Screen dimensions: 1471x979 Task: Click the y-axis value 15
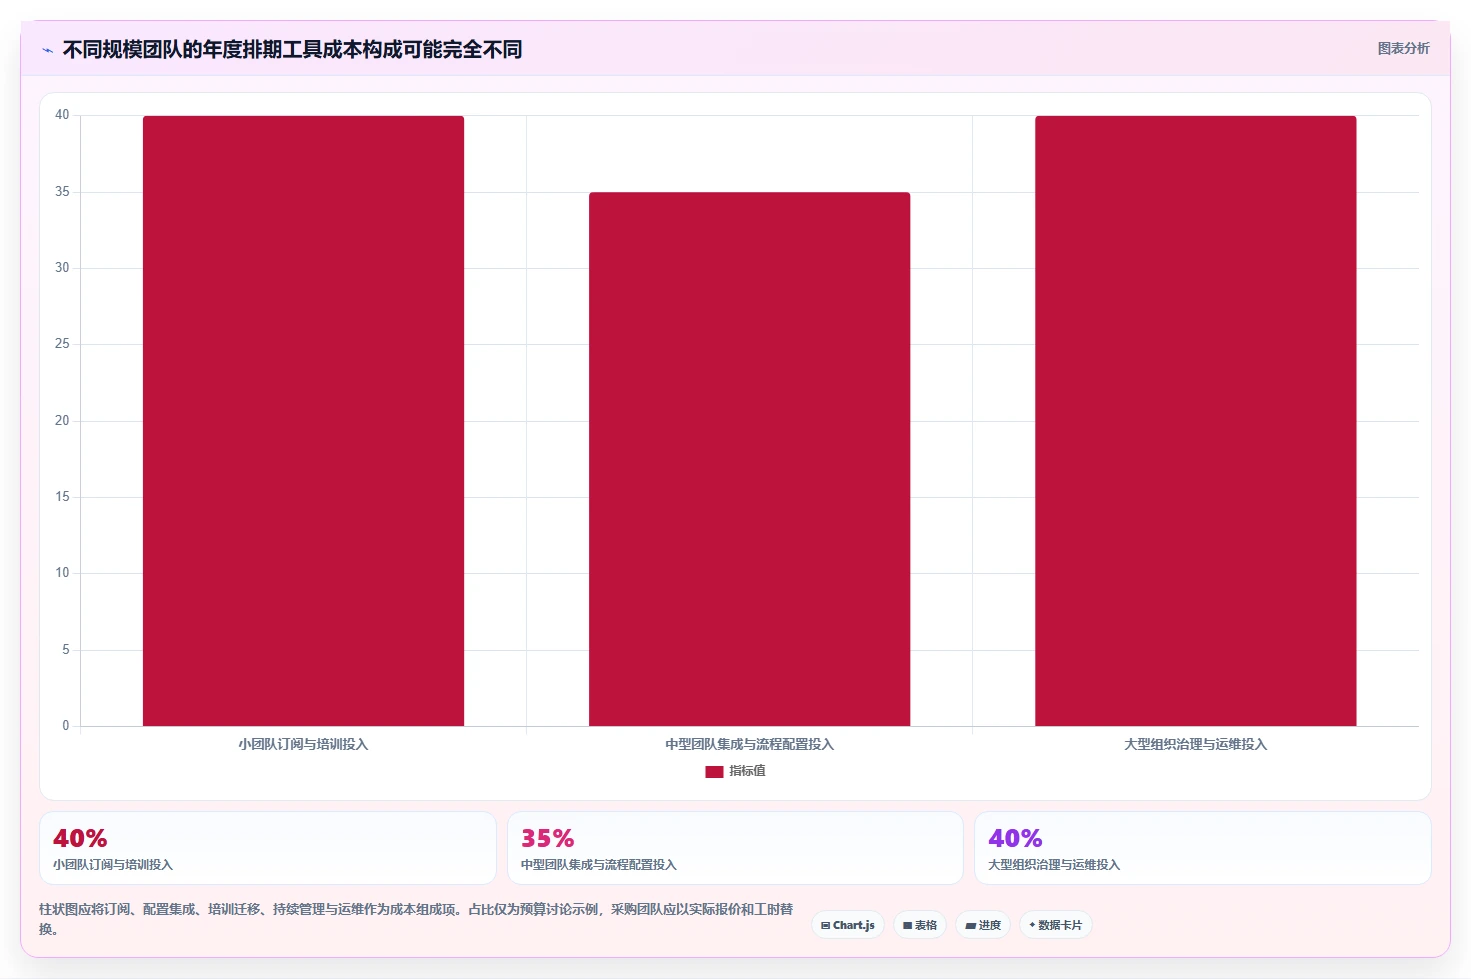[x=62, y=497]
